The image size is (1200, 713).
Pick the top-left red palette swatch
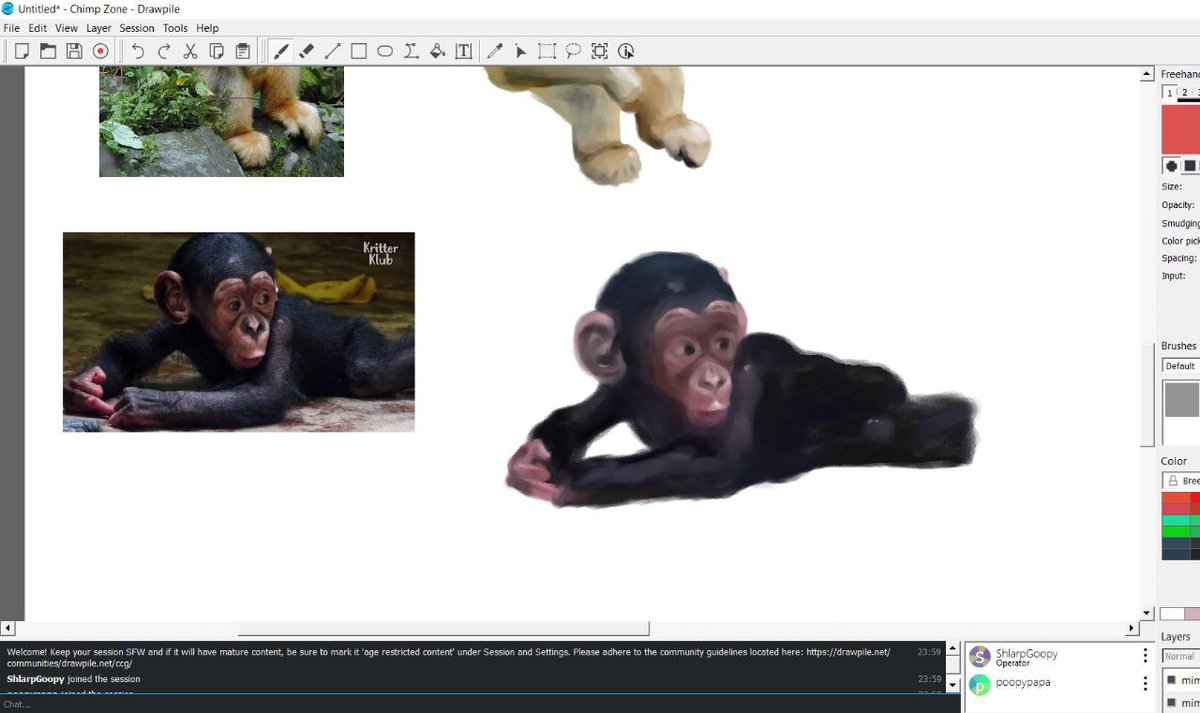(1175, 498)
